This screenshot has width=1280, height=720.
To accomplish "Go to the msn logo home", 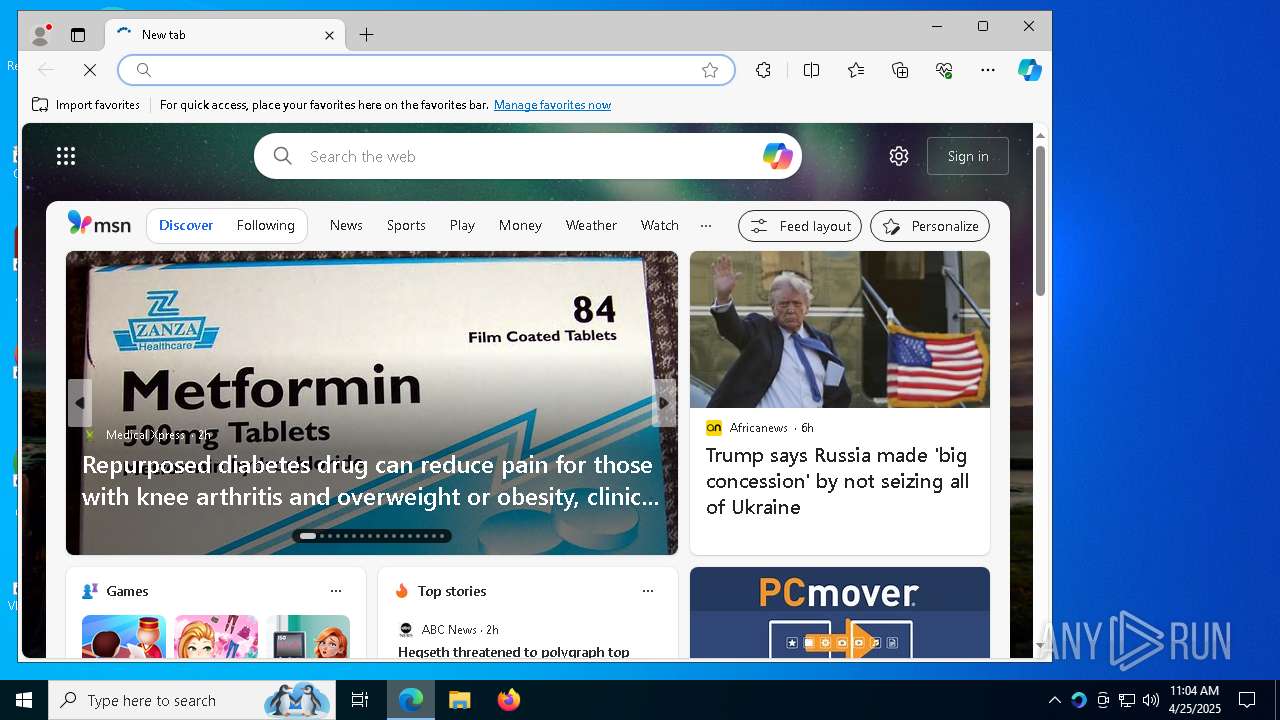I will click(x=99, y=225).
